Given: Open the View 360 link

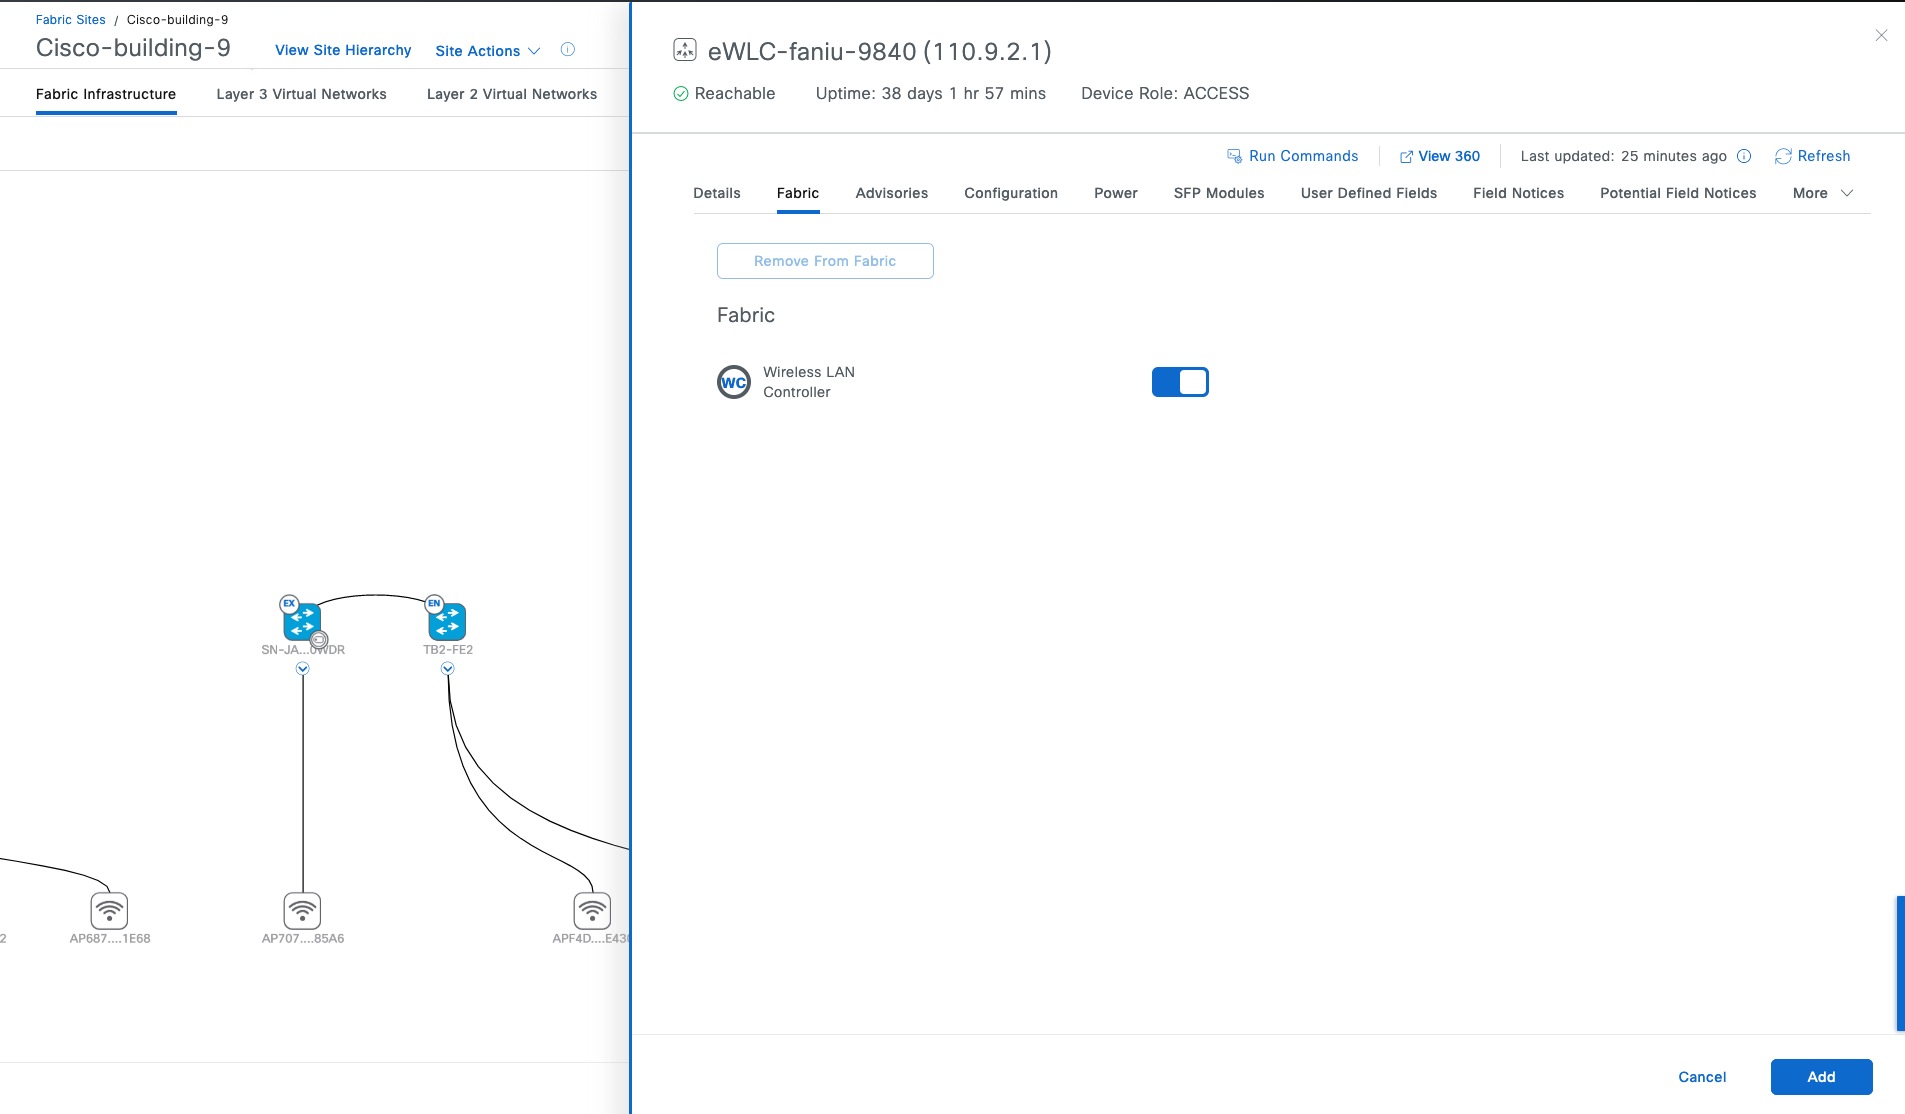Looking at the screenshot, I should coord(1440,156).
